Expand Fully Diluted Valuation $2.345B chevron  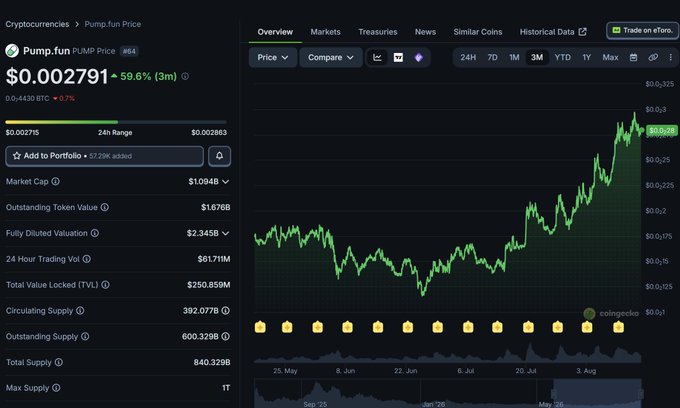click(226, 233)
